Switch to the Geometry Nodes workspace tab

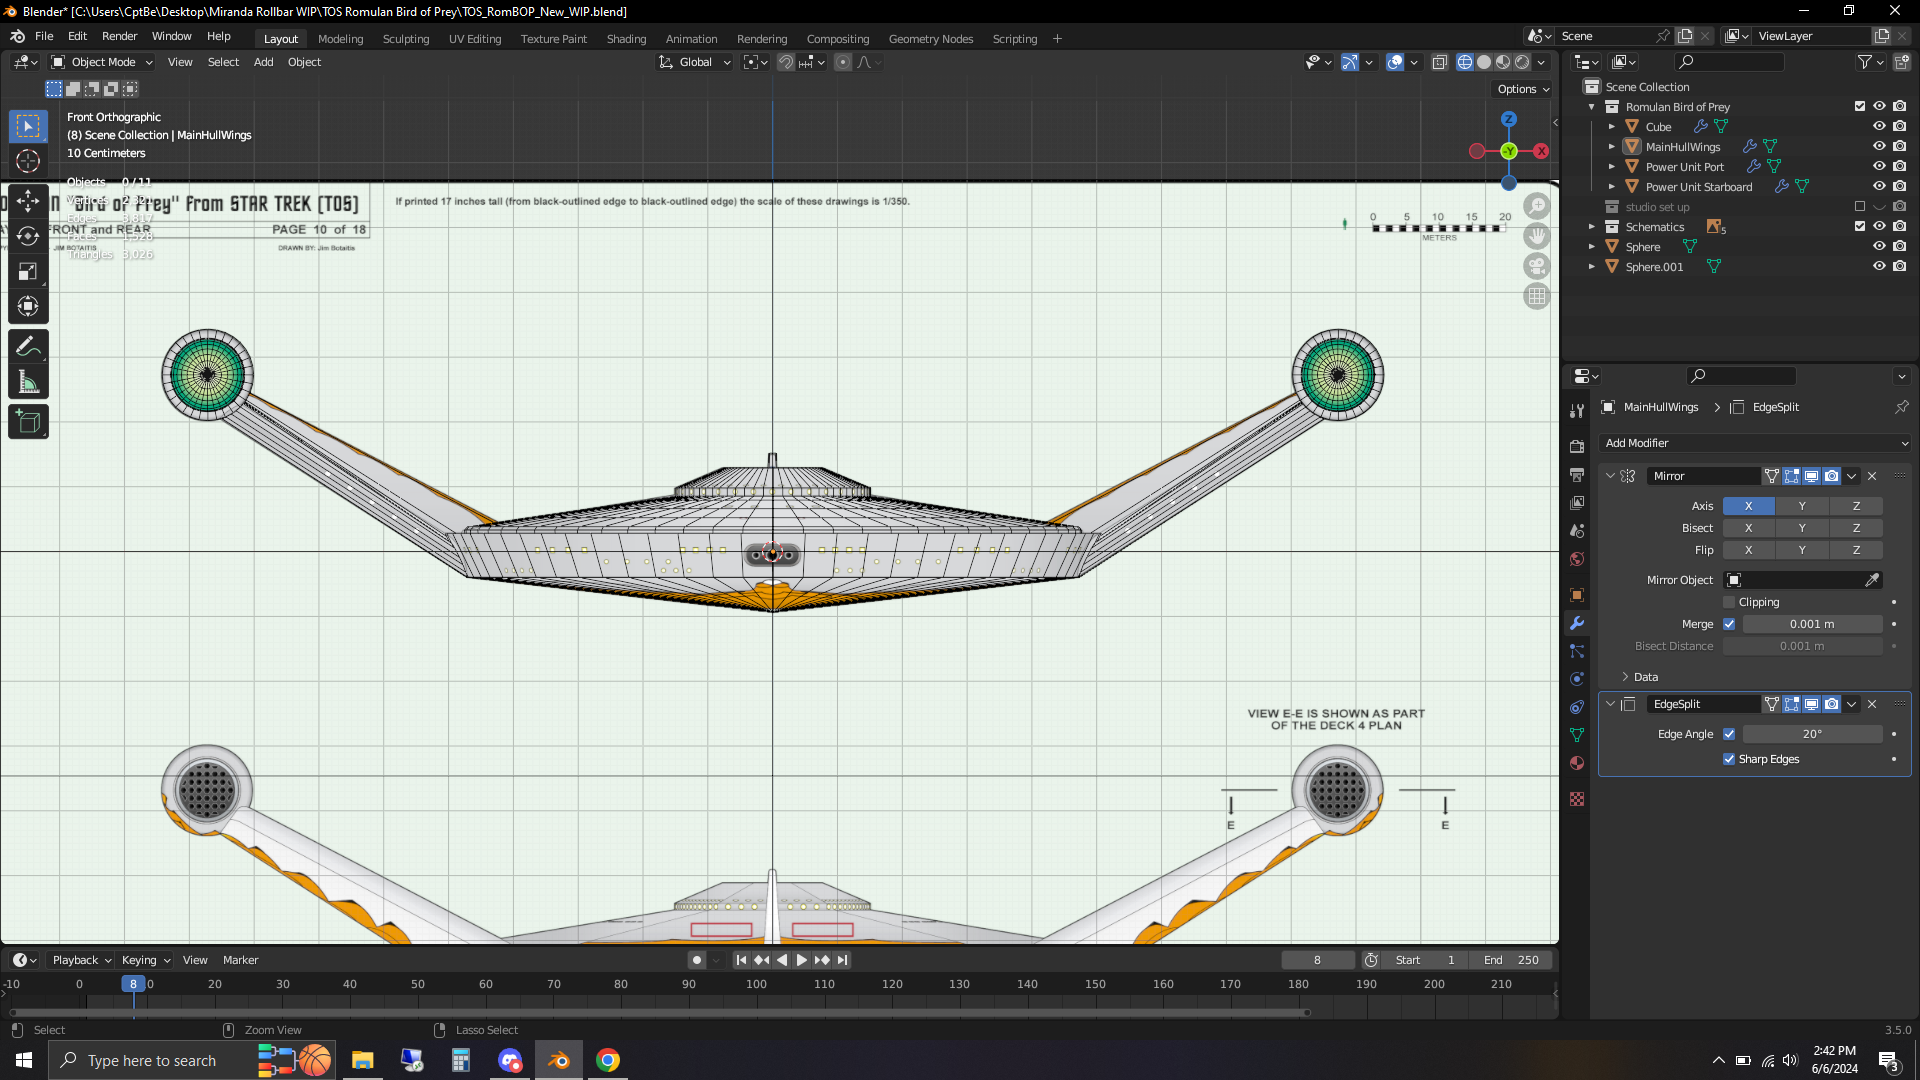tap(930, 39)
